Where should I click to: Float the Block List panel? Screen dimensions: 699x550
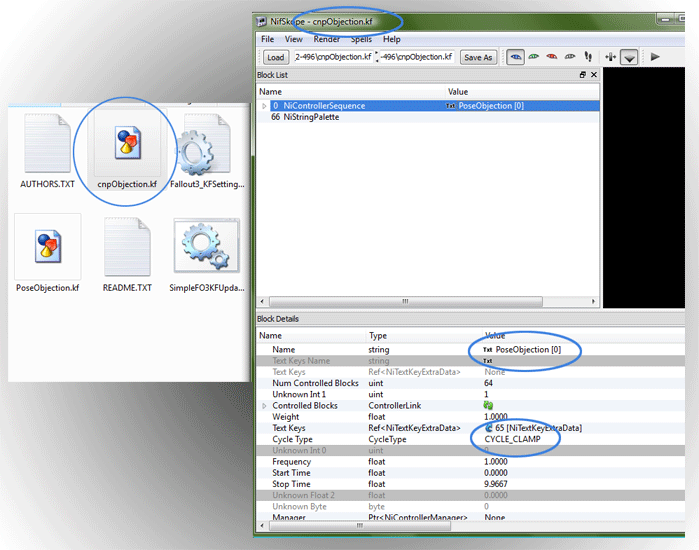click(582, 75)
